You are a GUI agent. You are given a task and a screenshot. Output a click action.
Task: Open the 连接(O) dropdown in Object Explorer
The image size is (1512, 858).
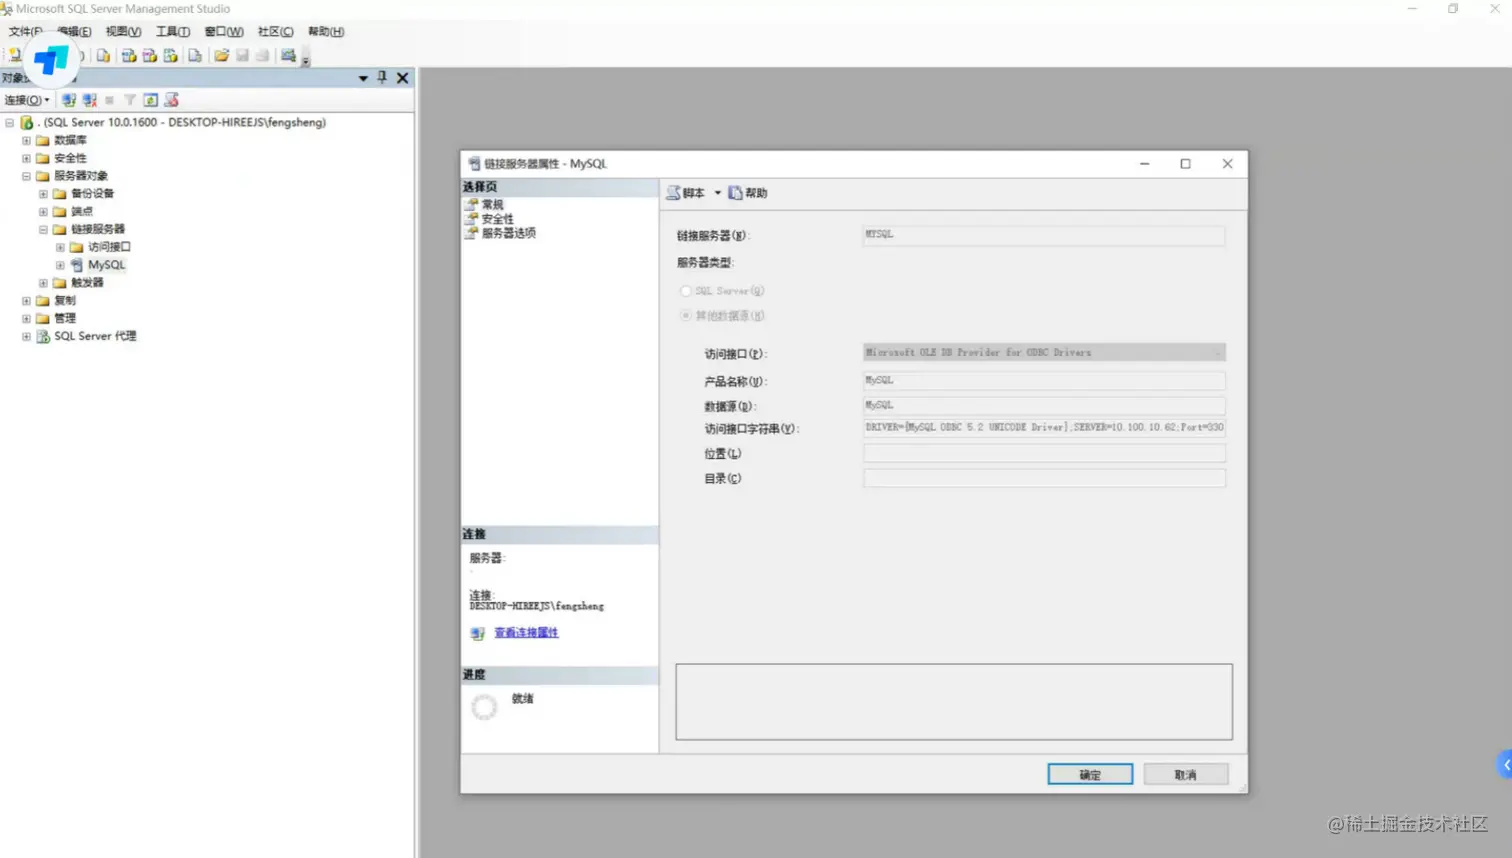(x=27, y=100)
